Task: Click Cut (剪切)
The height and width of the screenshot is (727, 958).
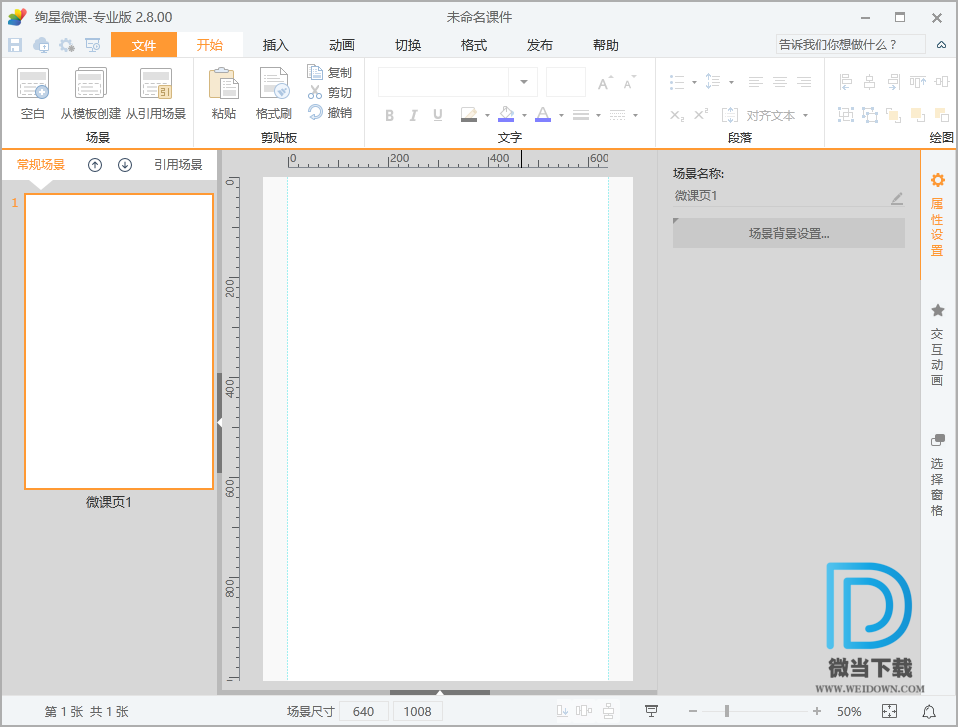Action: [x=330, y=93]
